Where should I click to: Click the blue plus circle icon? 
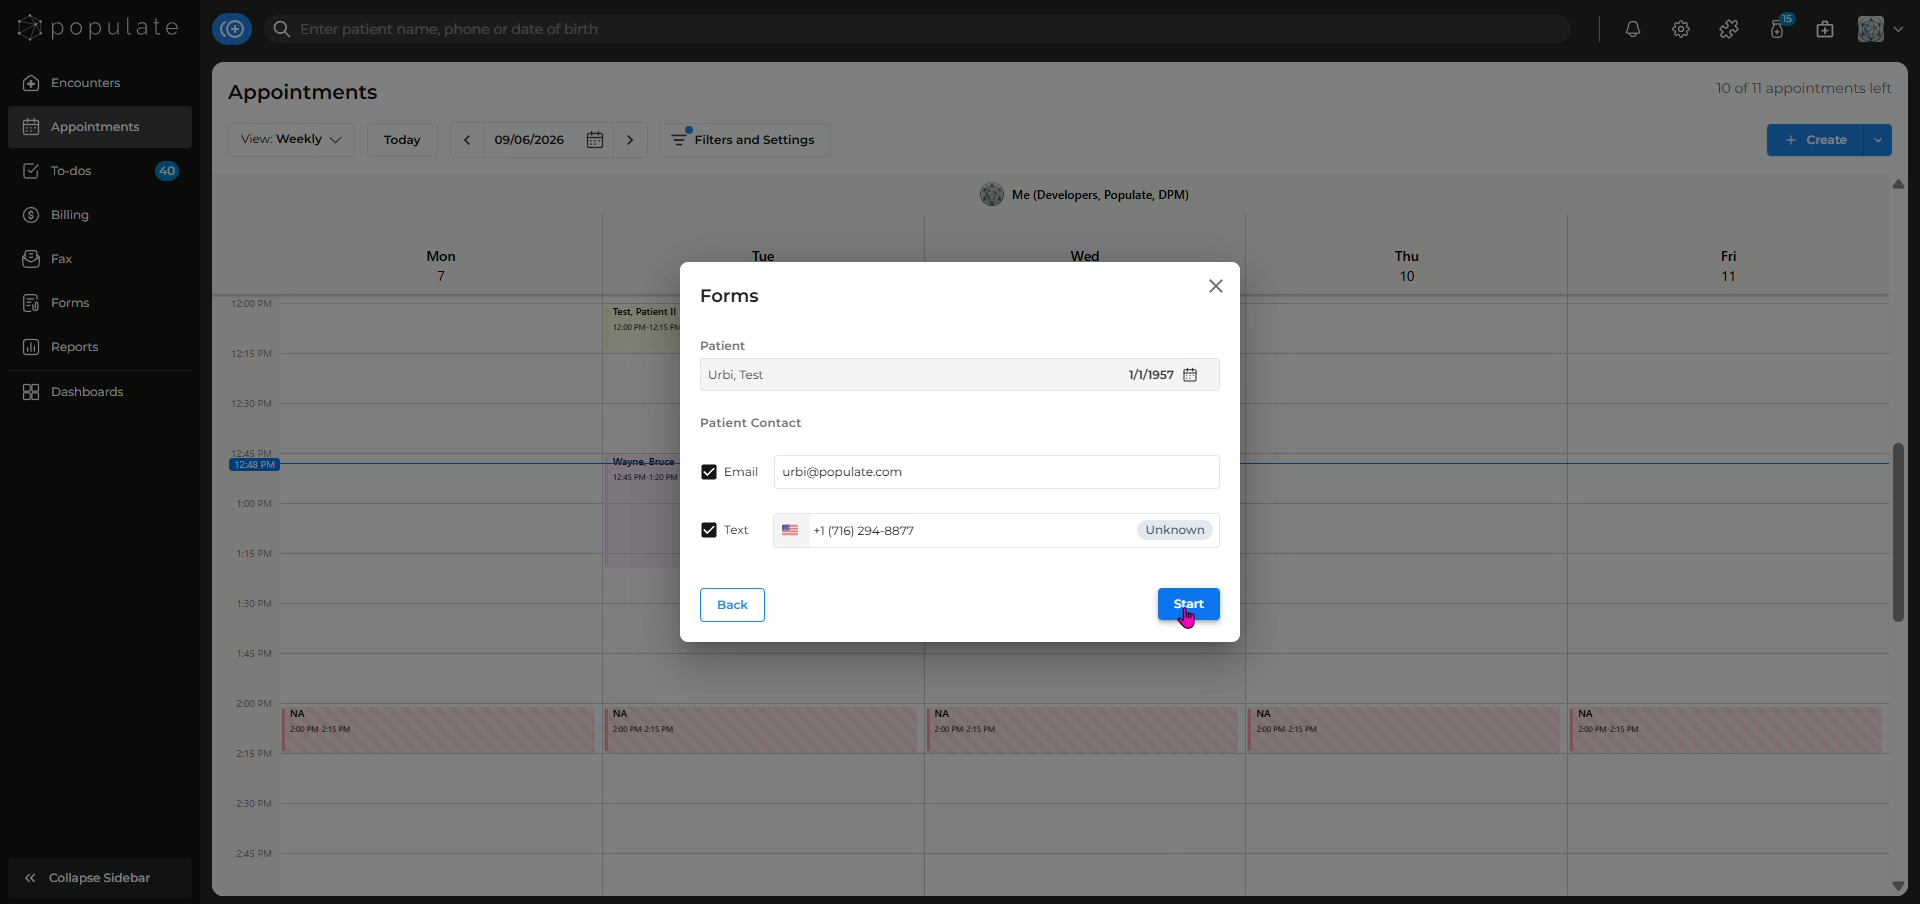tap(232, 29)
